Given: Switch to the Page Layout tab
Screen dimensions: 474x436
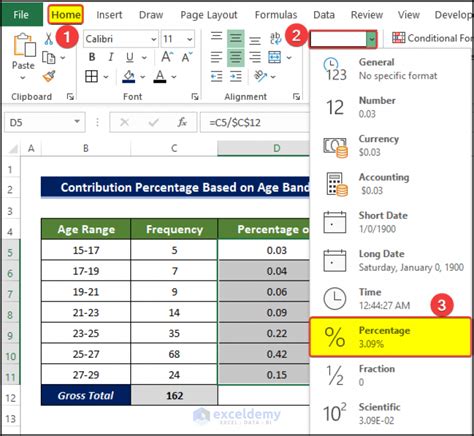Looking at the screenshot, I should pyautogui.click(x=209, y=15).
